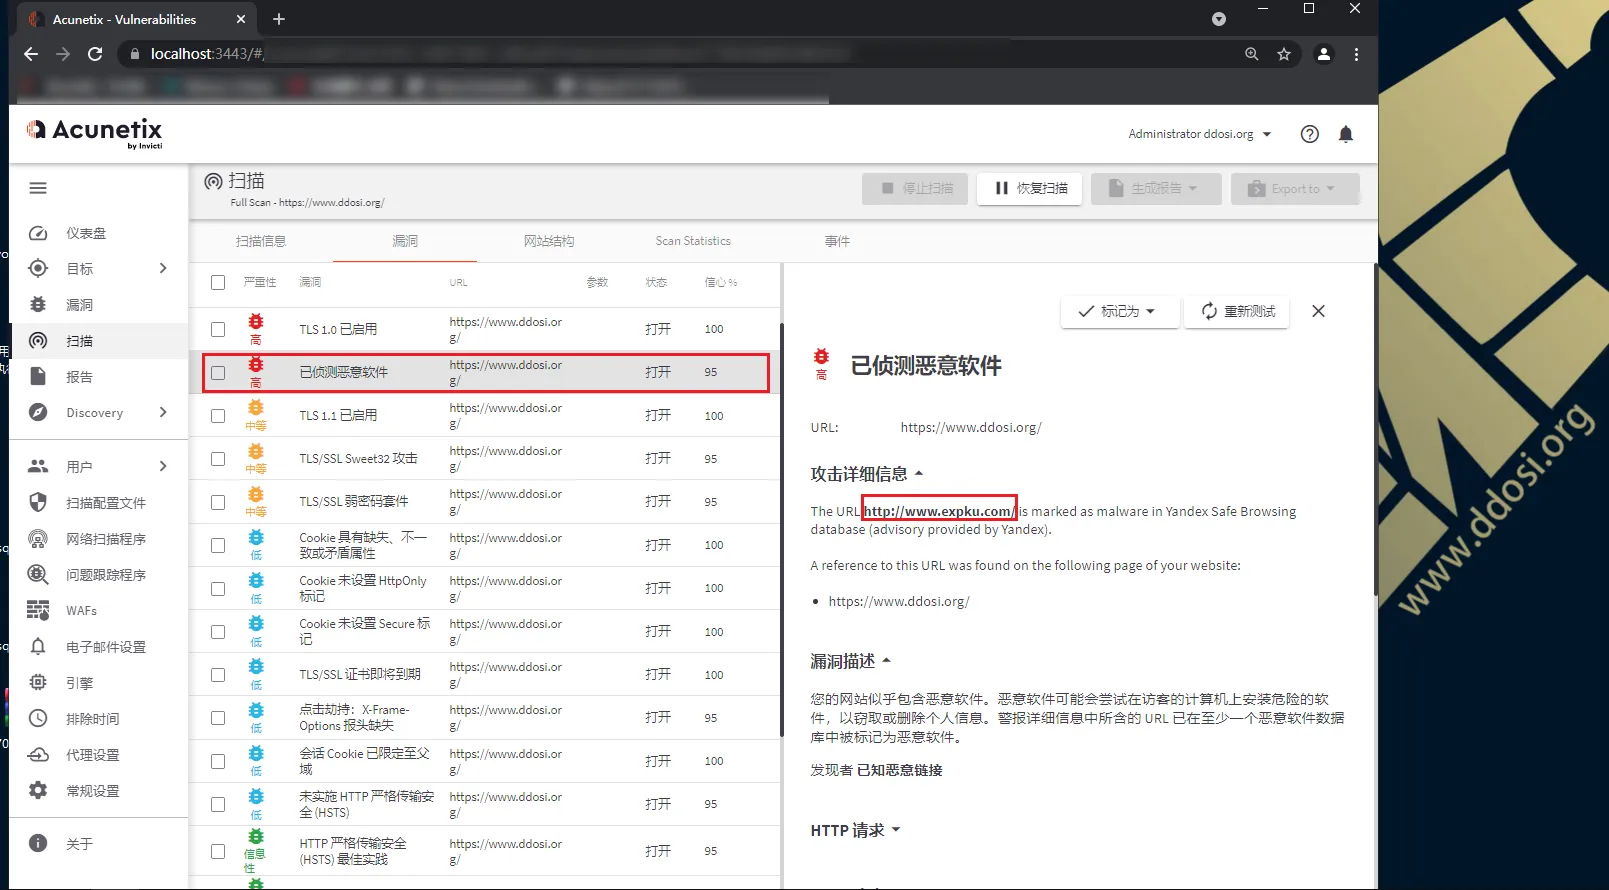Check the 点击劫持 X-Frame-Options row checkbox
This screenshot has height=890, width=1609.
coord(218,718)
